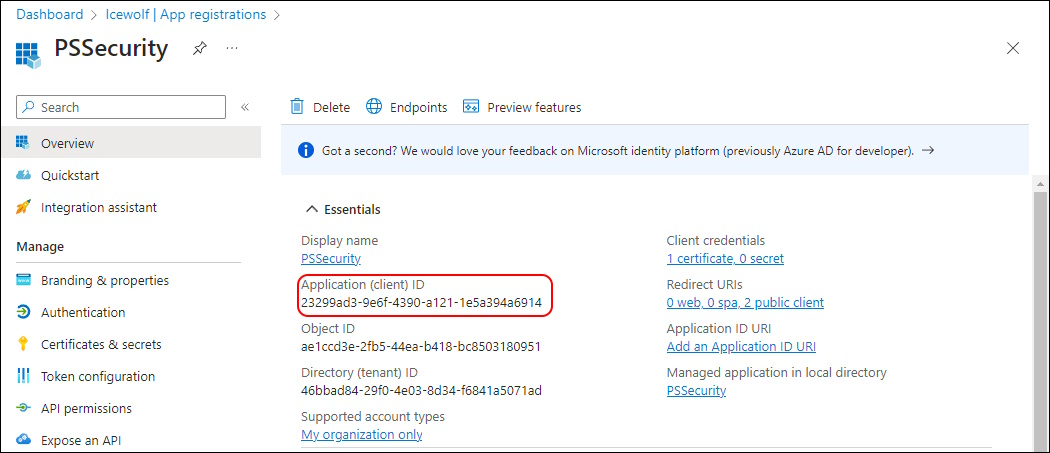Click the Overview grid icon
The image size is (1050, 453).
click(x=23, y=143)
